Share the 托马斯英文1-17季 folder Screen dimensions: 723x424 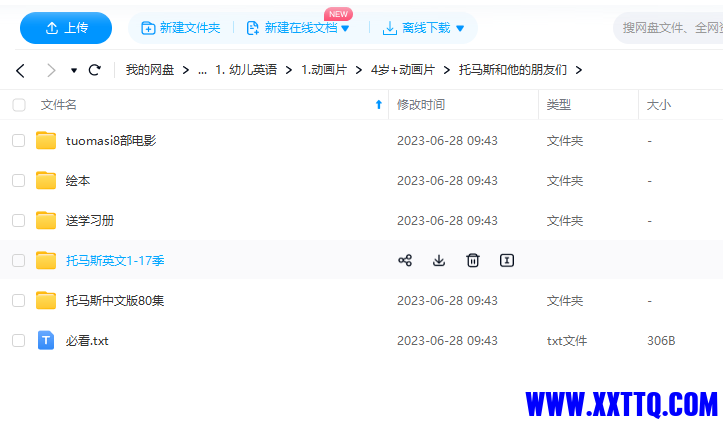click(405, 261)
